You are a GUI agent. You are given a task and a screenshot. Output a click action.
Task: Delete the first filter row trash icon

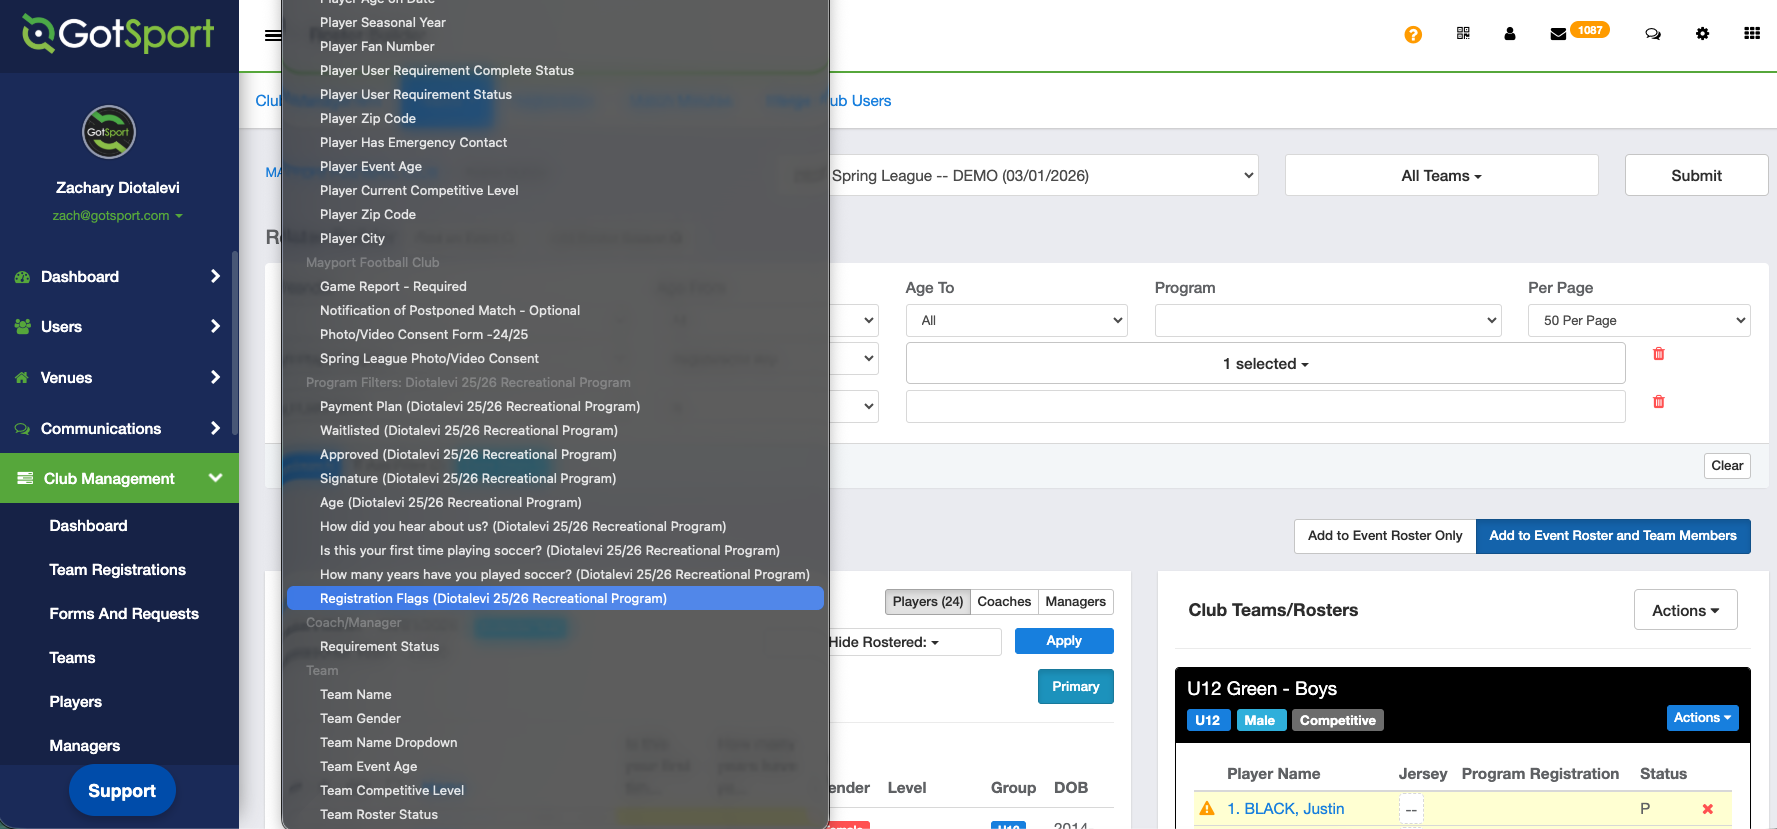click(x=1658, y=354)
